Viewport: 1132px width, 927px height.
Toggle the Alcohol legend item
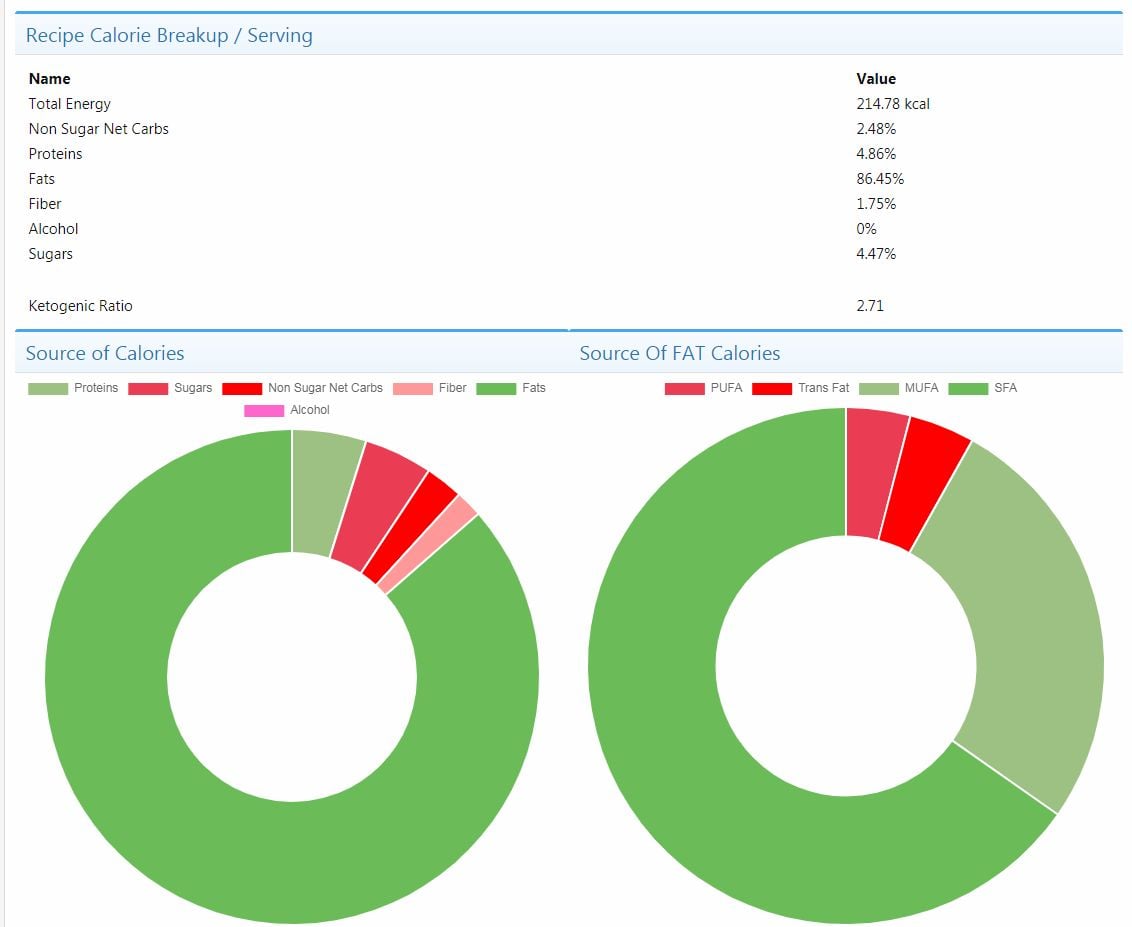(x=287, y=410)
